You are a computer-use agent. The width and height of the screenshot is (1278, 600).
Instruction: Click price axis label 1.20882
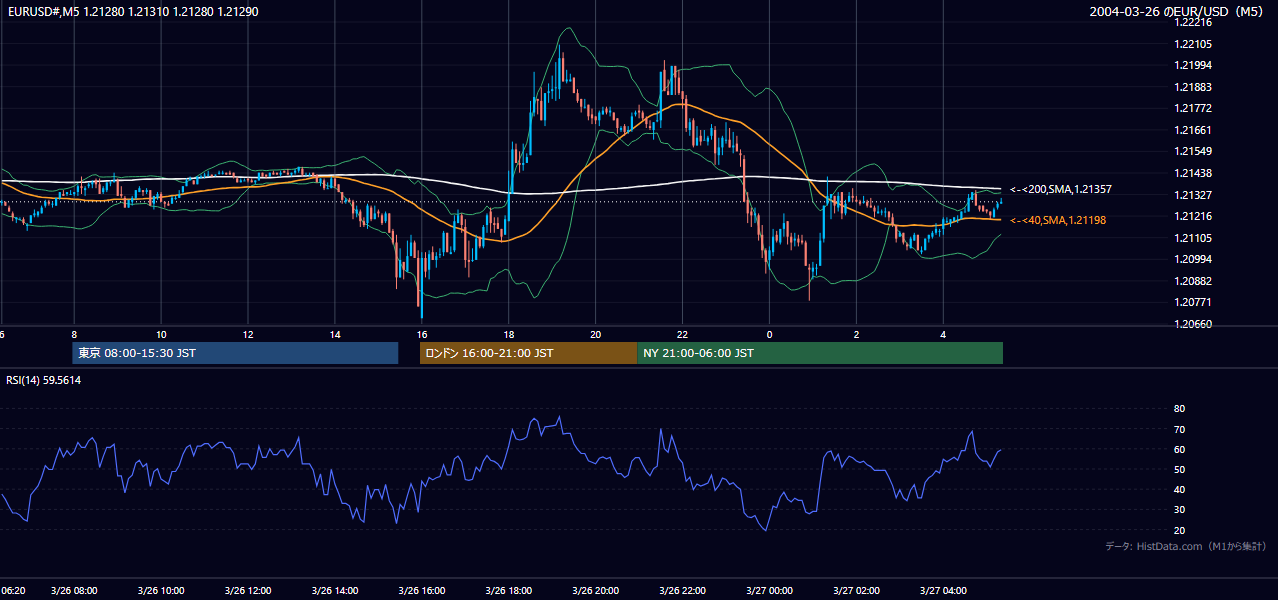(x=1192, y=281)
